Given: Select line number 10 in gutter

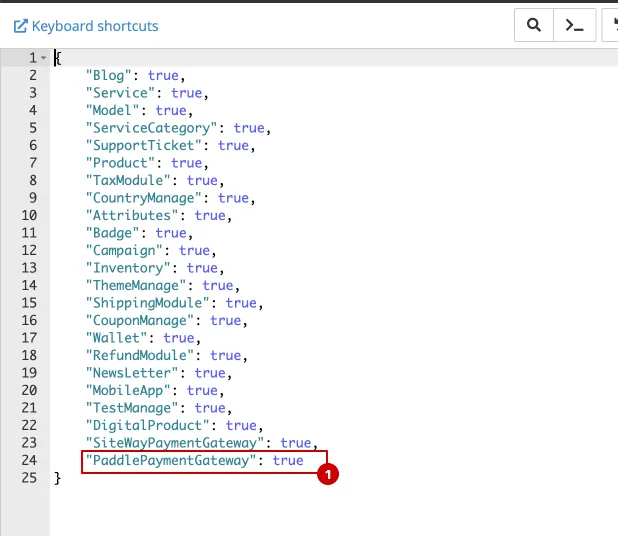Looking at the screenshot, I should click(x=29, y=216).
